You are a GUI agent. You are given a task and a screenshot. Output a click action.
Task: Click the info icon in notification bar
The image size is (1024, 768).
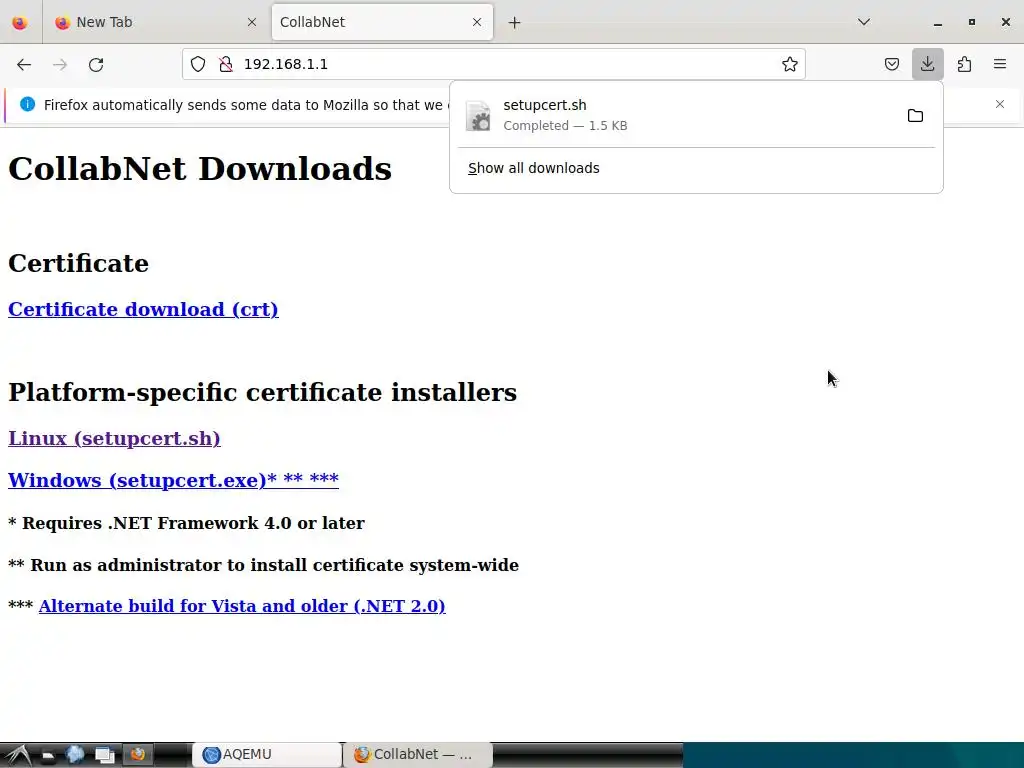click(27, 104)
